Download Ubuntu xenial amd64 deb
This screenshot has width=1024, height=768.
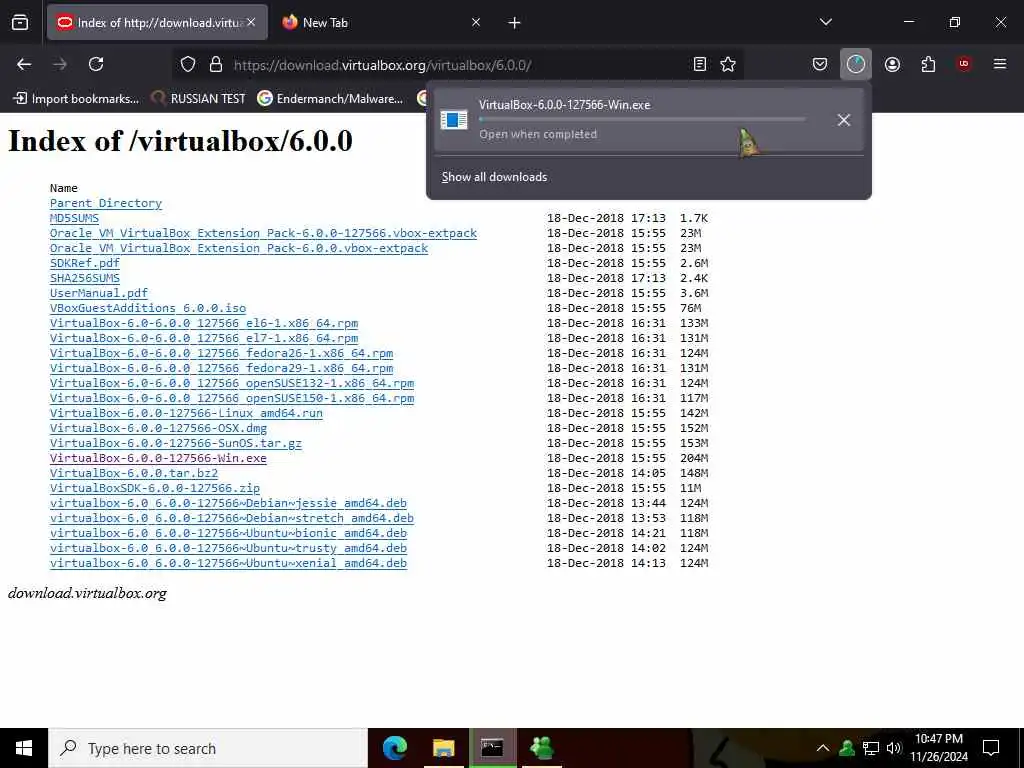229,564
